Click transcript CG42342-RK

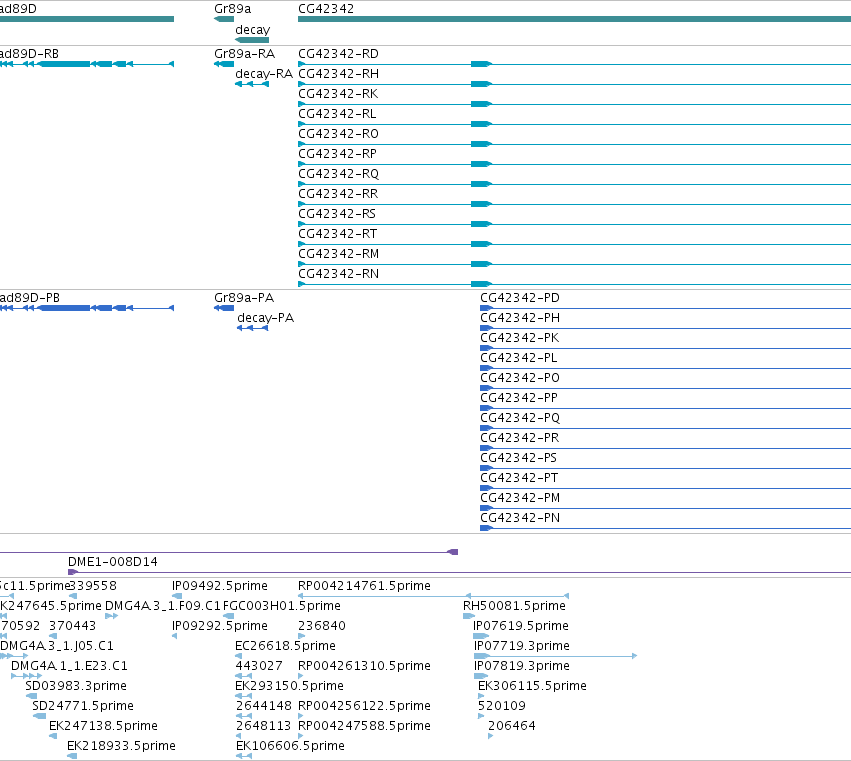pos(338,94)
